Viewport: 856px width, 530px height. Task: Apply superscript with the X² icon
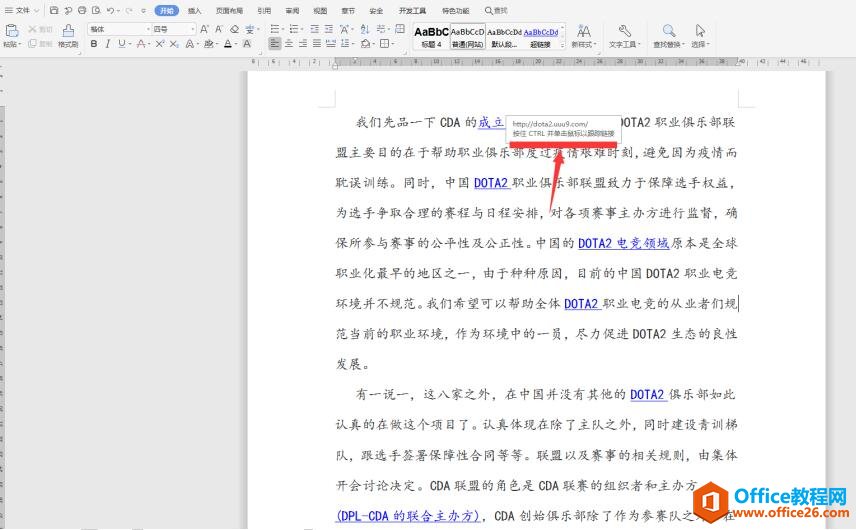[159, 44]
